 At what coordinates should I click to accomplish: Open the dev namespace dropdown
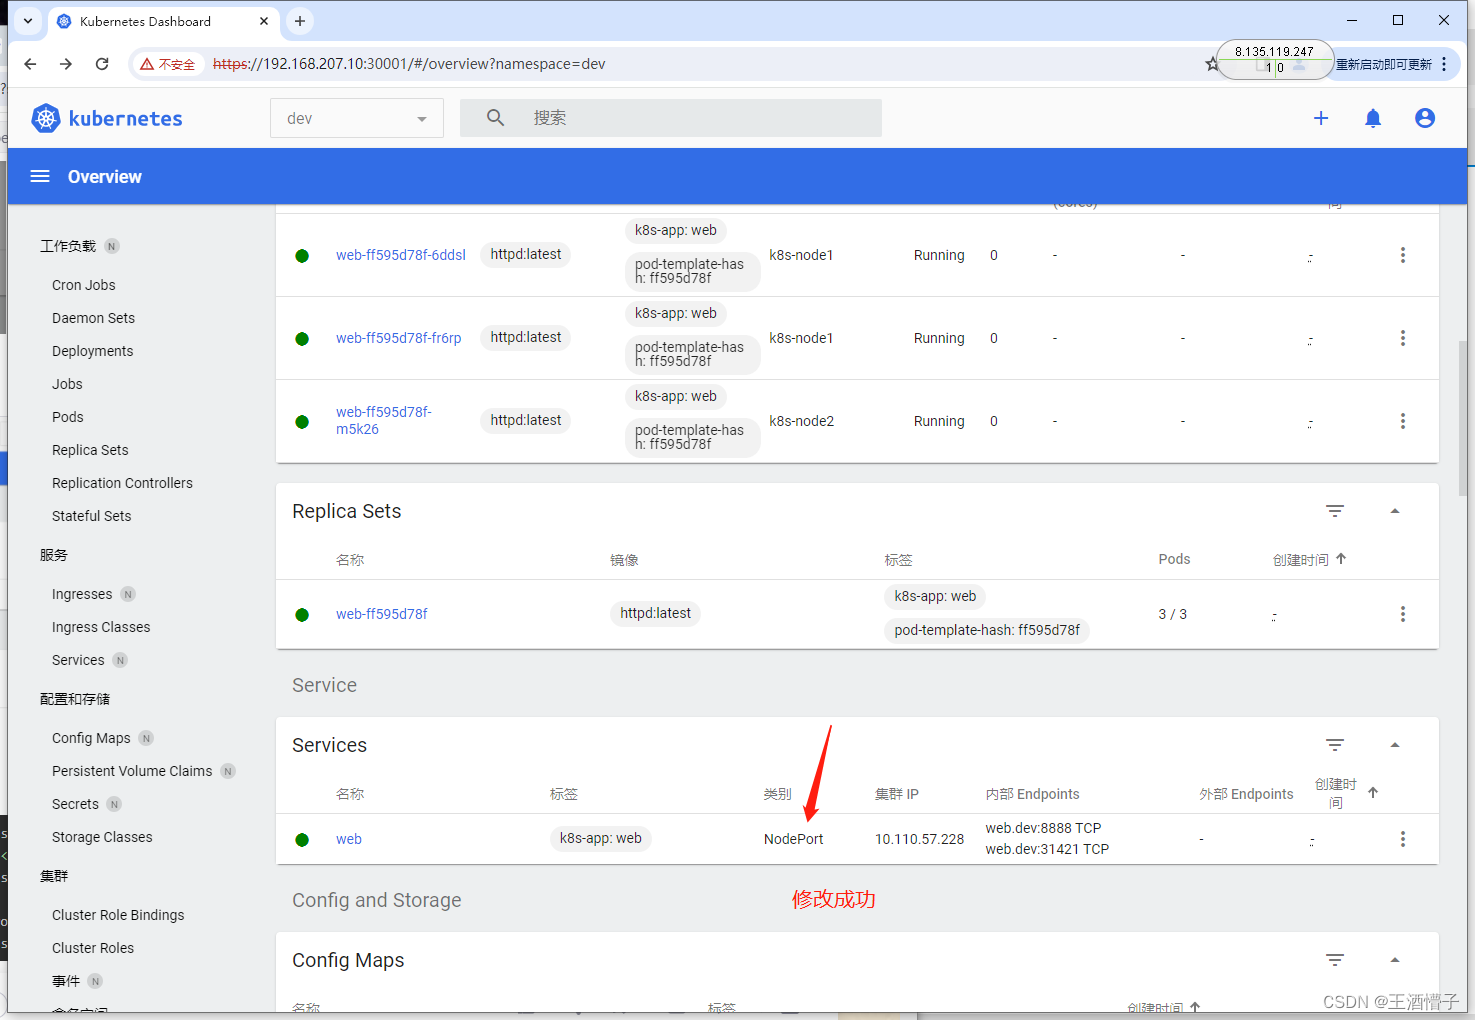pos(357,118)
